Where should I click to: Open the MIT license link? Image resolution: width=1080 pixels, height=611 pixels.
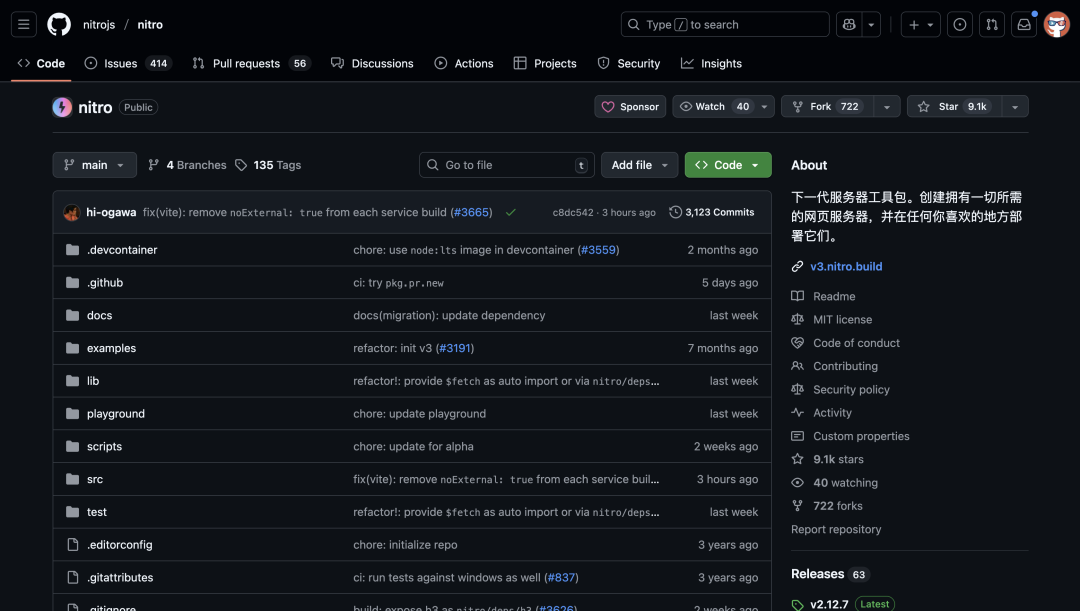(x=842, y=320)
